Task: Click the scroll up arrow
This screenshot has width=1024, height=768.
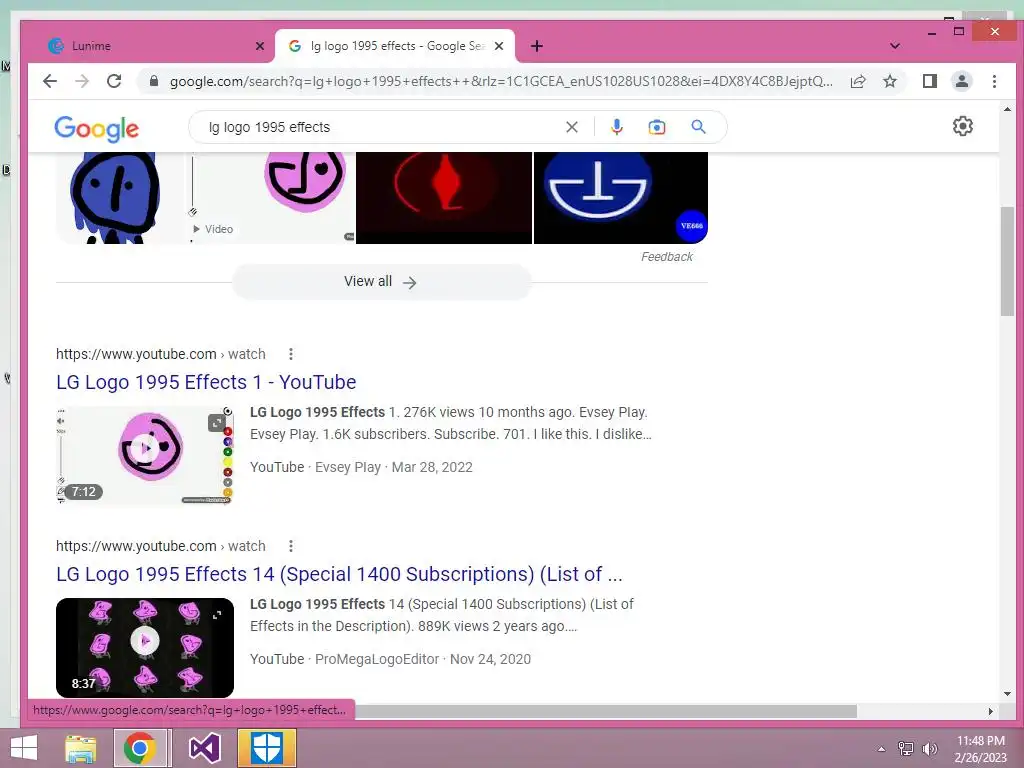Action: point(1007,109)
